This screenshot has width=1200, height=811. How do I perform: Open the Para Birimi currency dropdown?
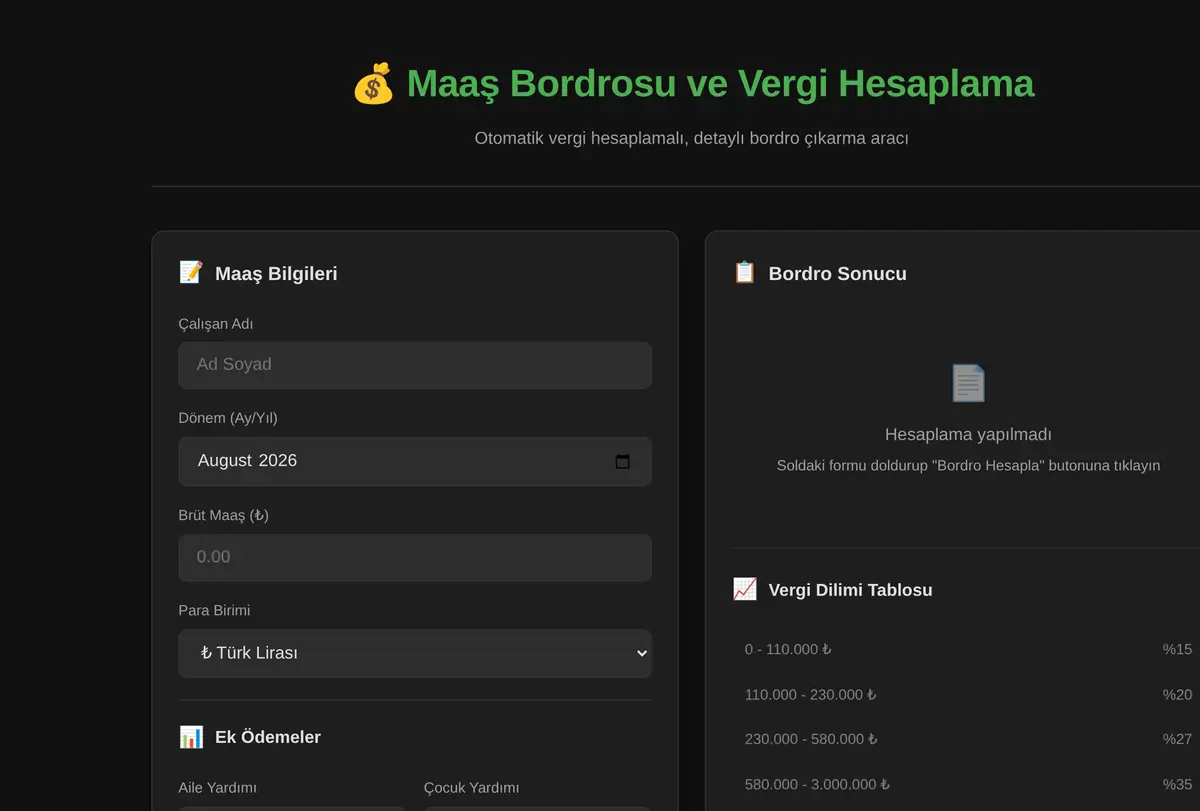(415, 653)
